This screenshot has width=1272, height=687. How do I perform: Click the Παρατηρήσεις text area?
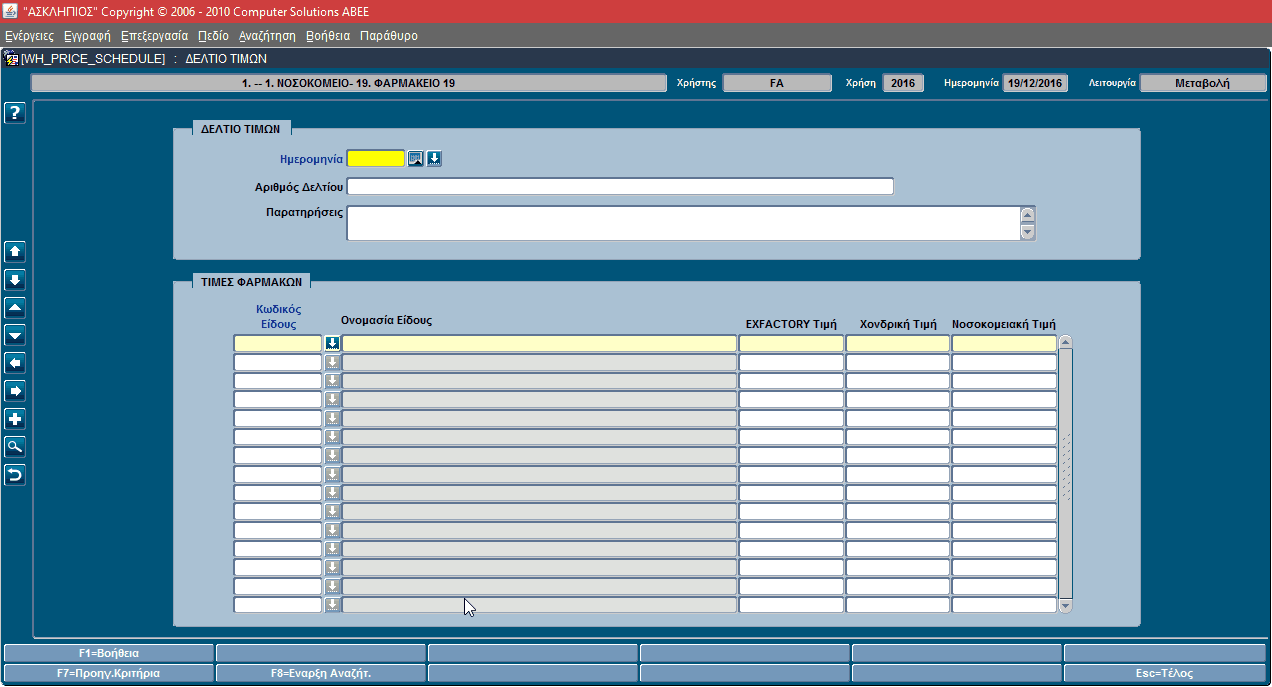[682, 223]
